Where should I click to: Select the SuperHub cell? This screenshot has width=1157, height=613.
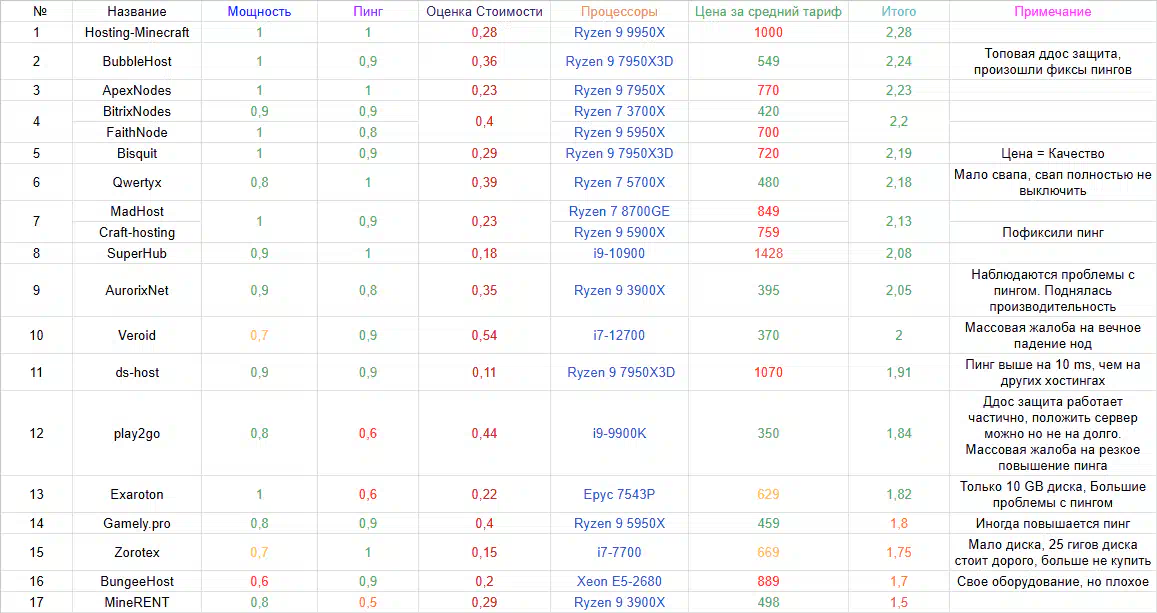tap(137, 253)
